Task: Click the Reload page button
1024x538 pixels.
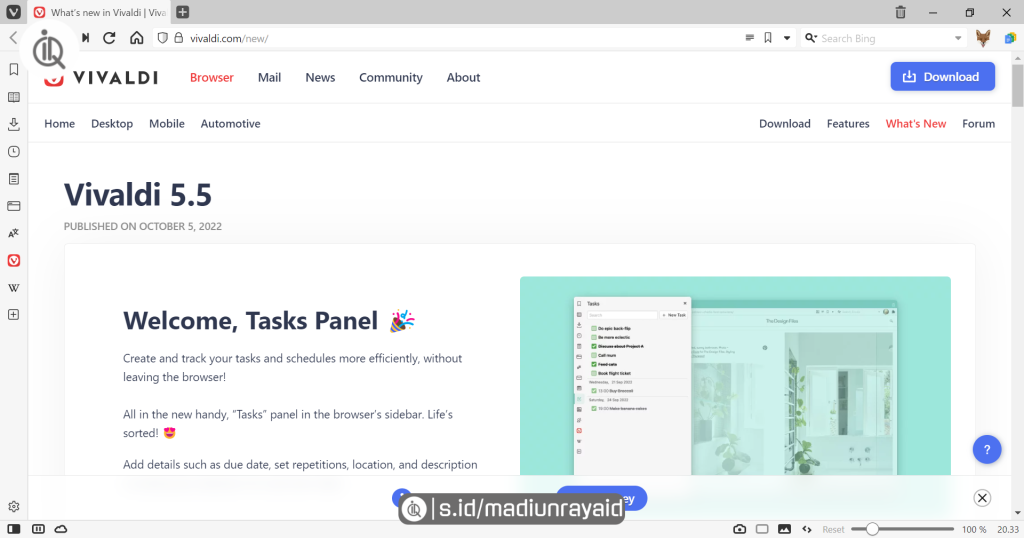Action: [x=109, y=38]
